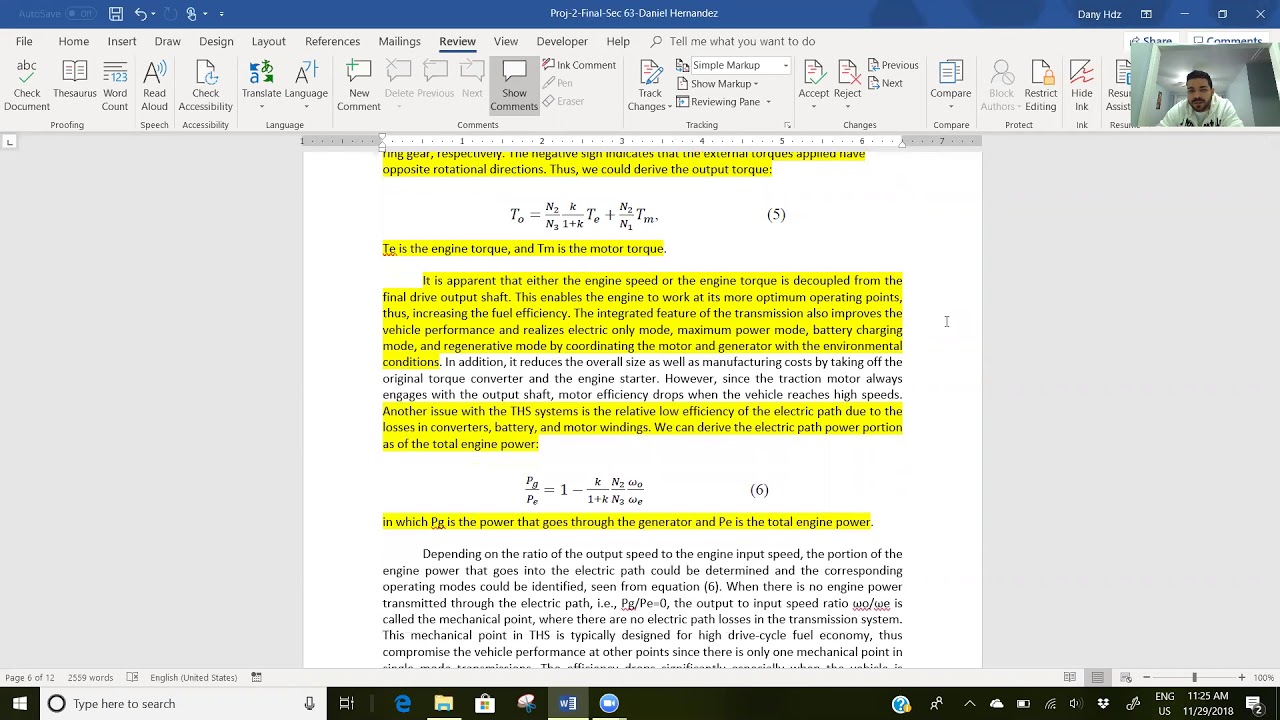Expand the Show Markup menu
The height and width of the screenshot is (720, 1280).
pyautogui.click(x=717, y=83)
